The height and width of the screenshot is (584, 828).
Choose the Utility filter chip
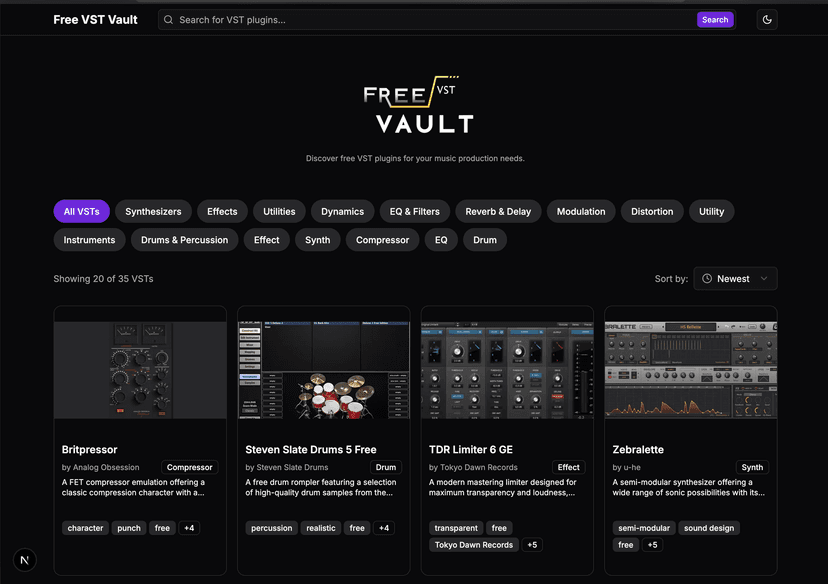[x=711, y=211]
